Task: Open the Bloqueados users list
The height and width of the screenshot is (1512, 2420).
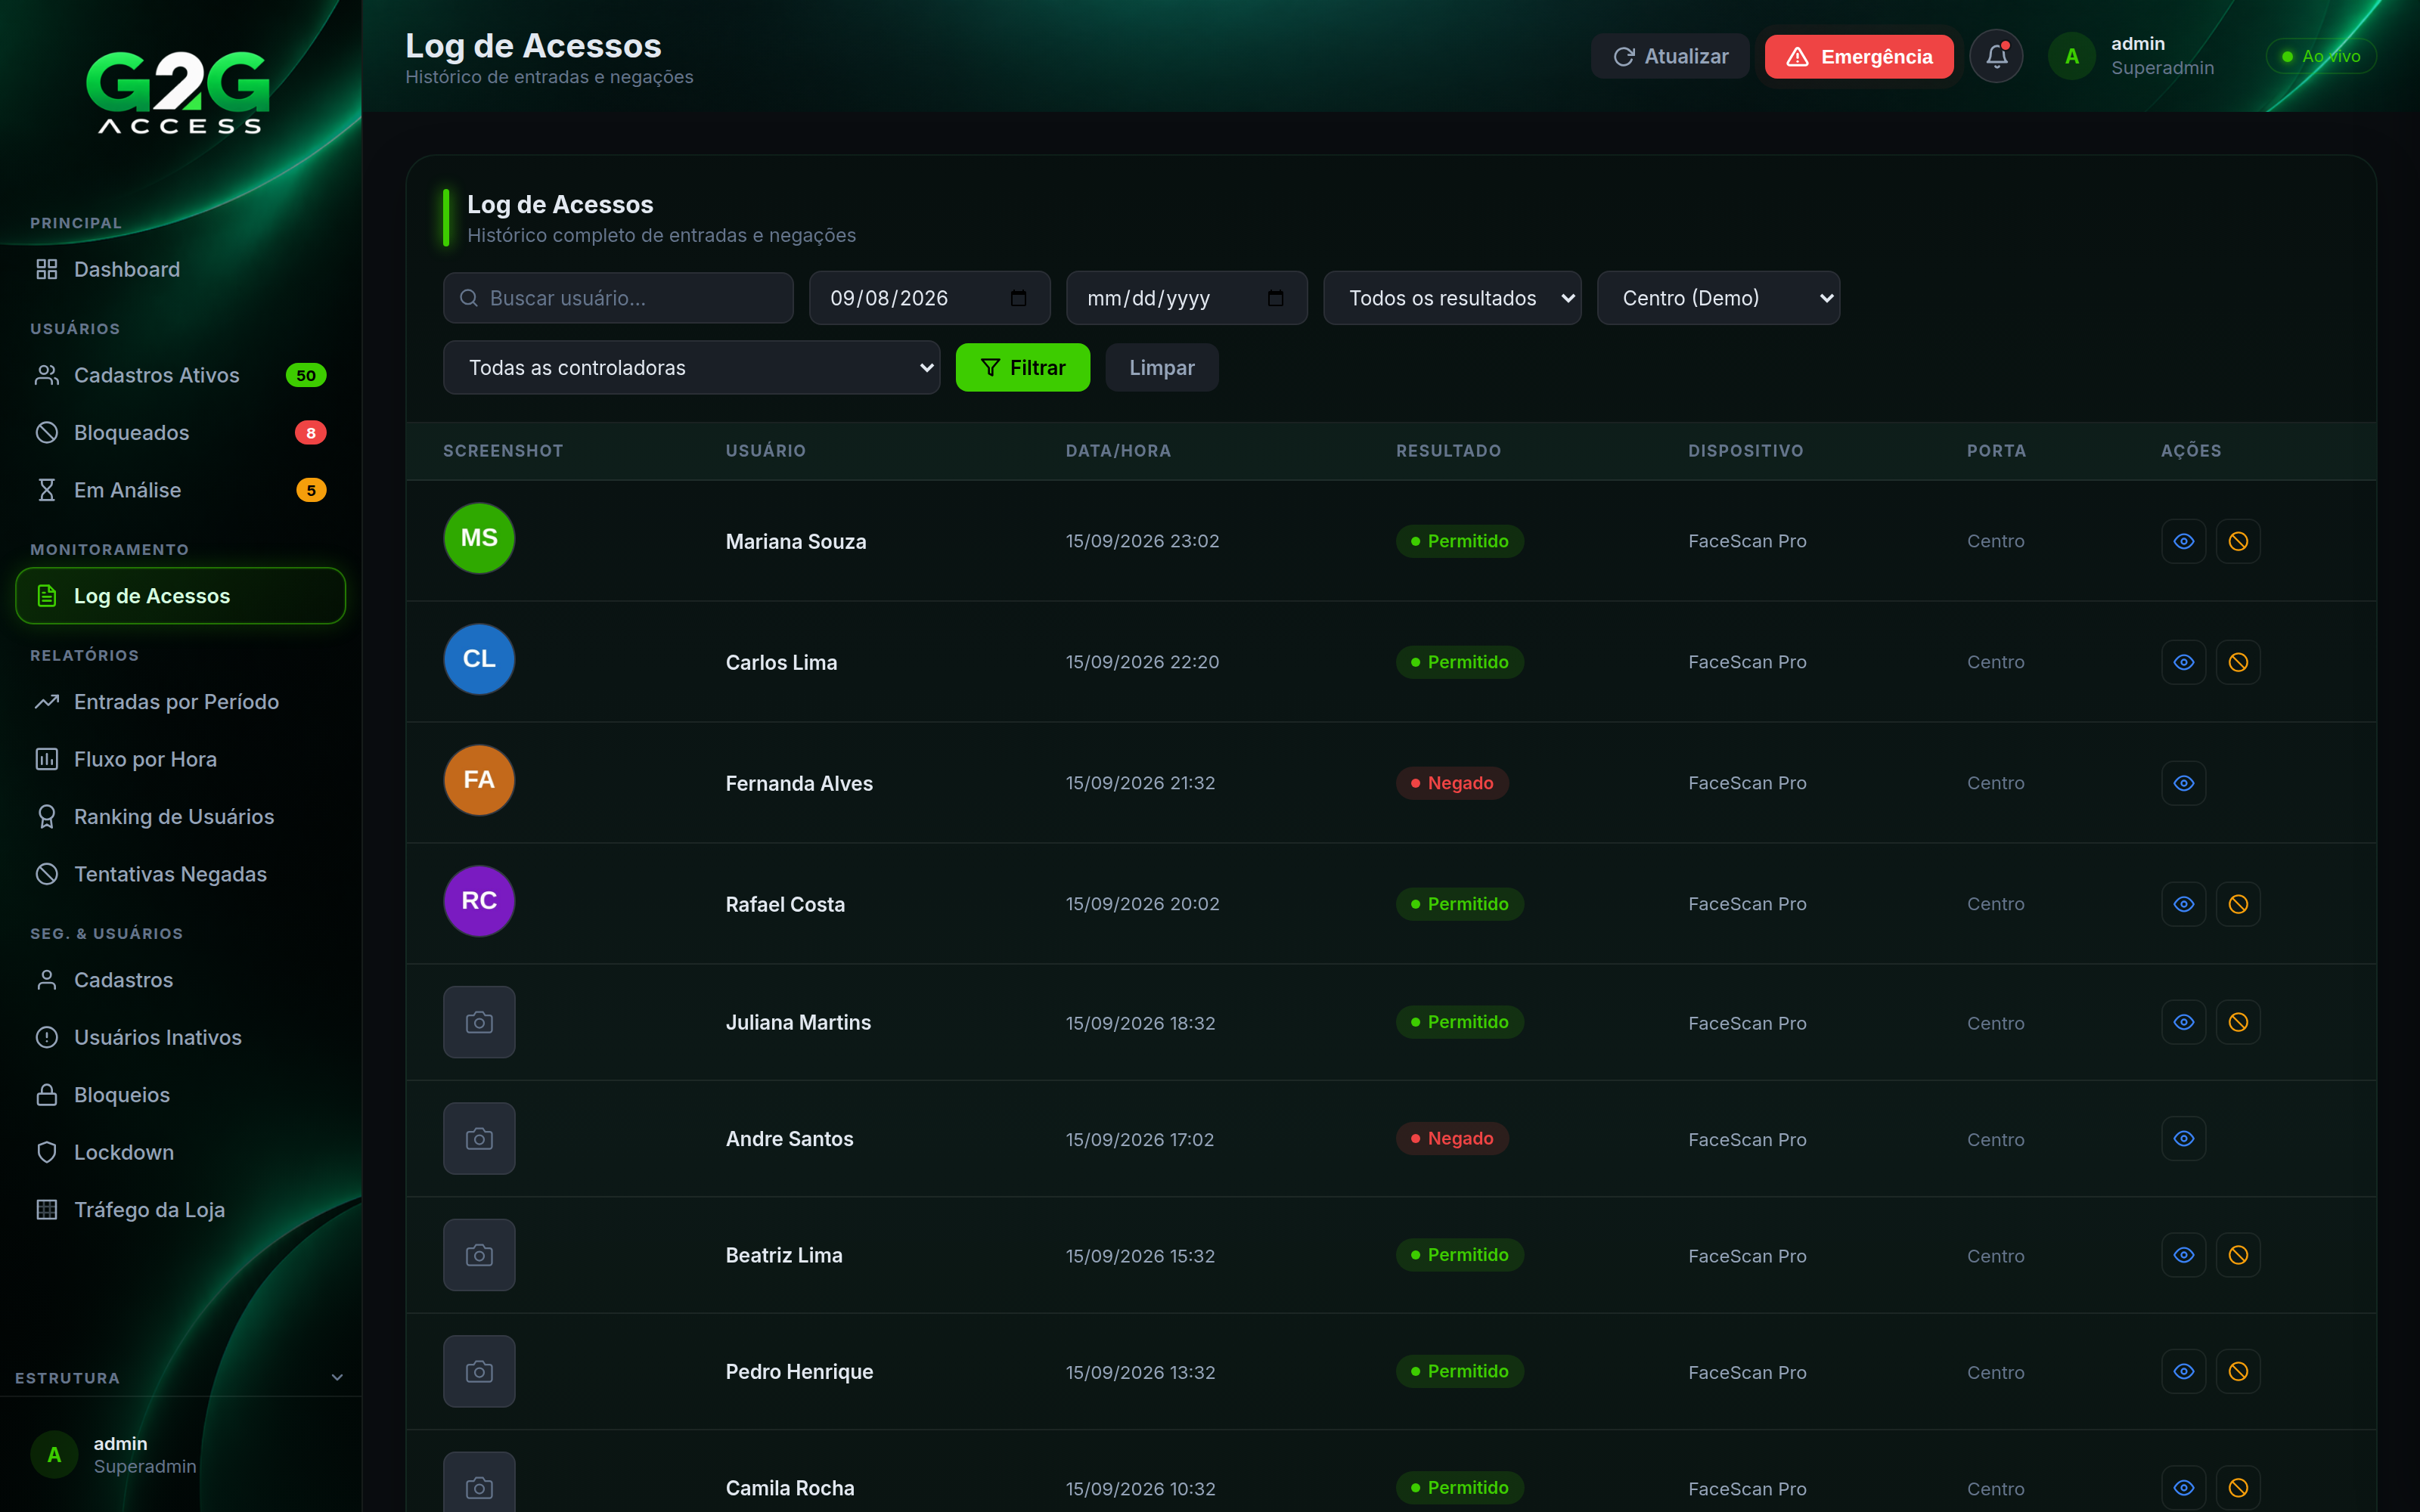Action: pos(180,433)
